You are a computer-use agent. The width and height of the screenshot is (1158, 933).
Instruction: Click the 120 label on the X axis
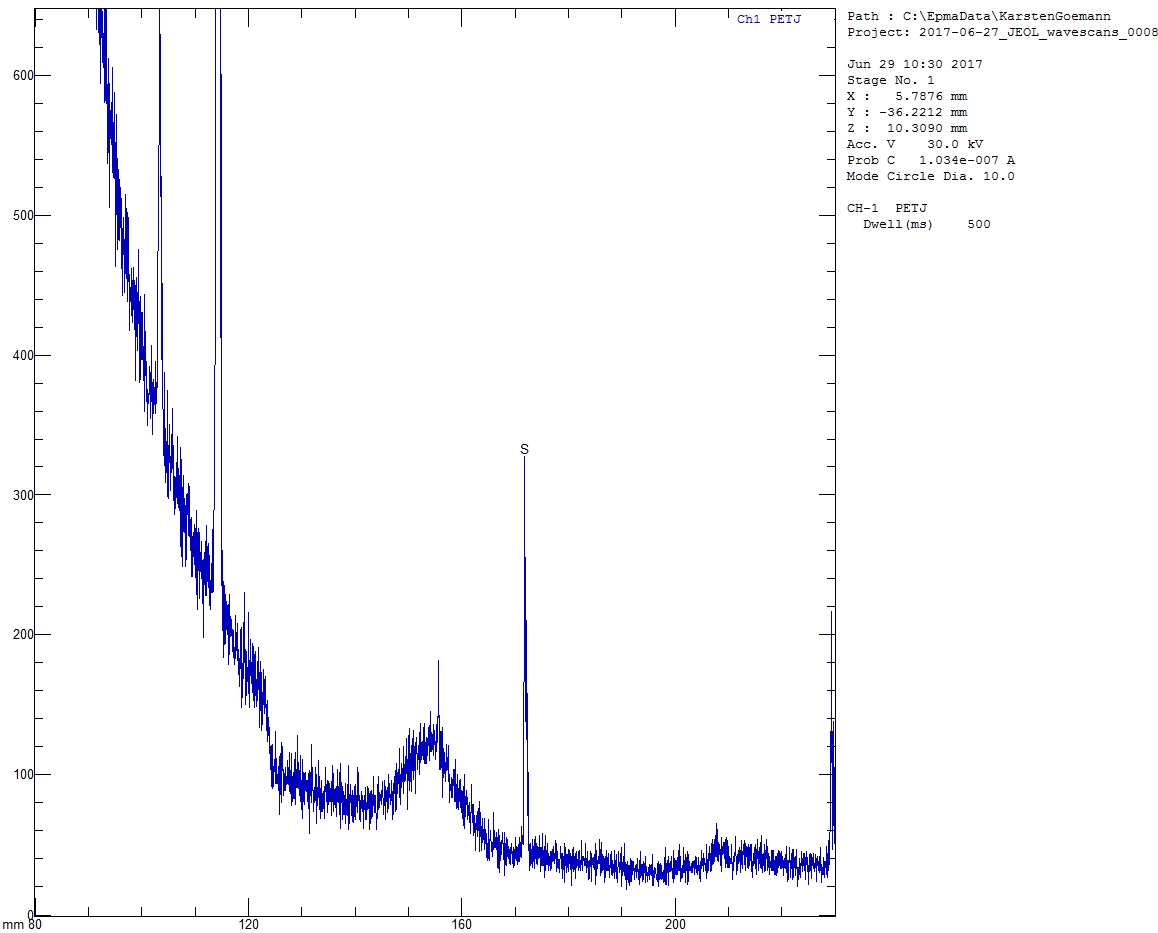[x=249, y=924]
